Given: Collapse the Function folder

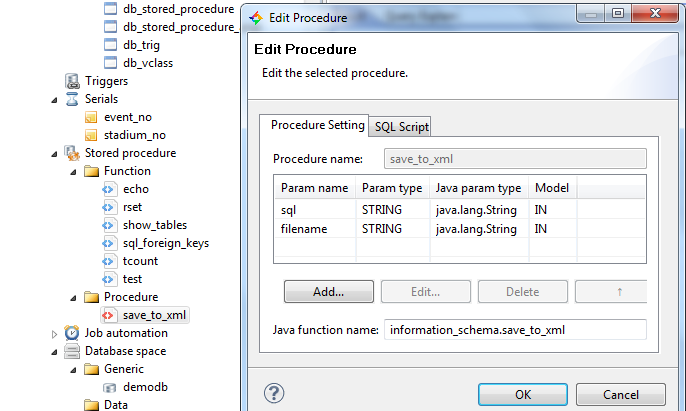Looking at the screenshot, I should (x=75, y=171).
